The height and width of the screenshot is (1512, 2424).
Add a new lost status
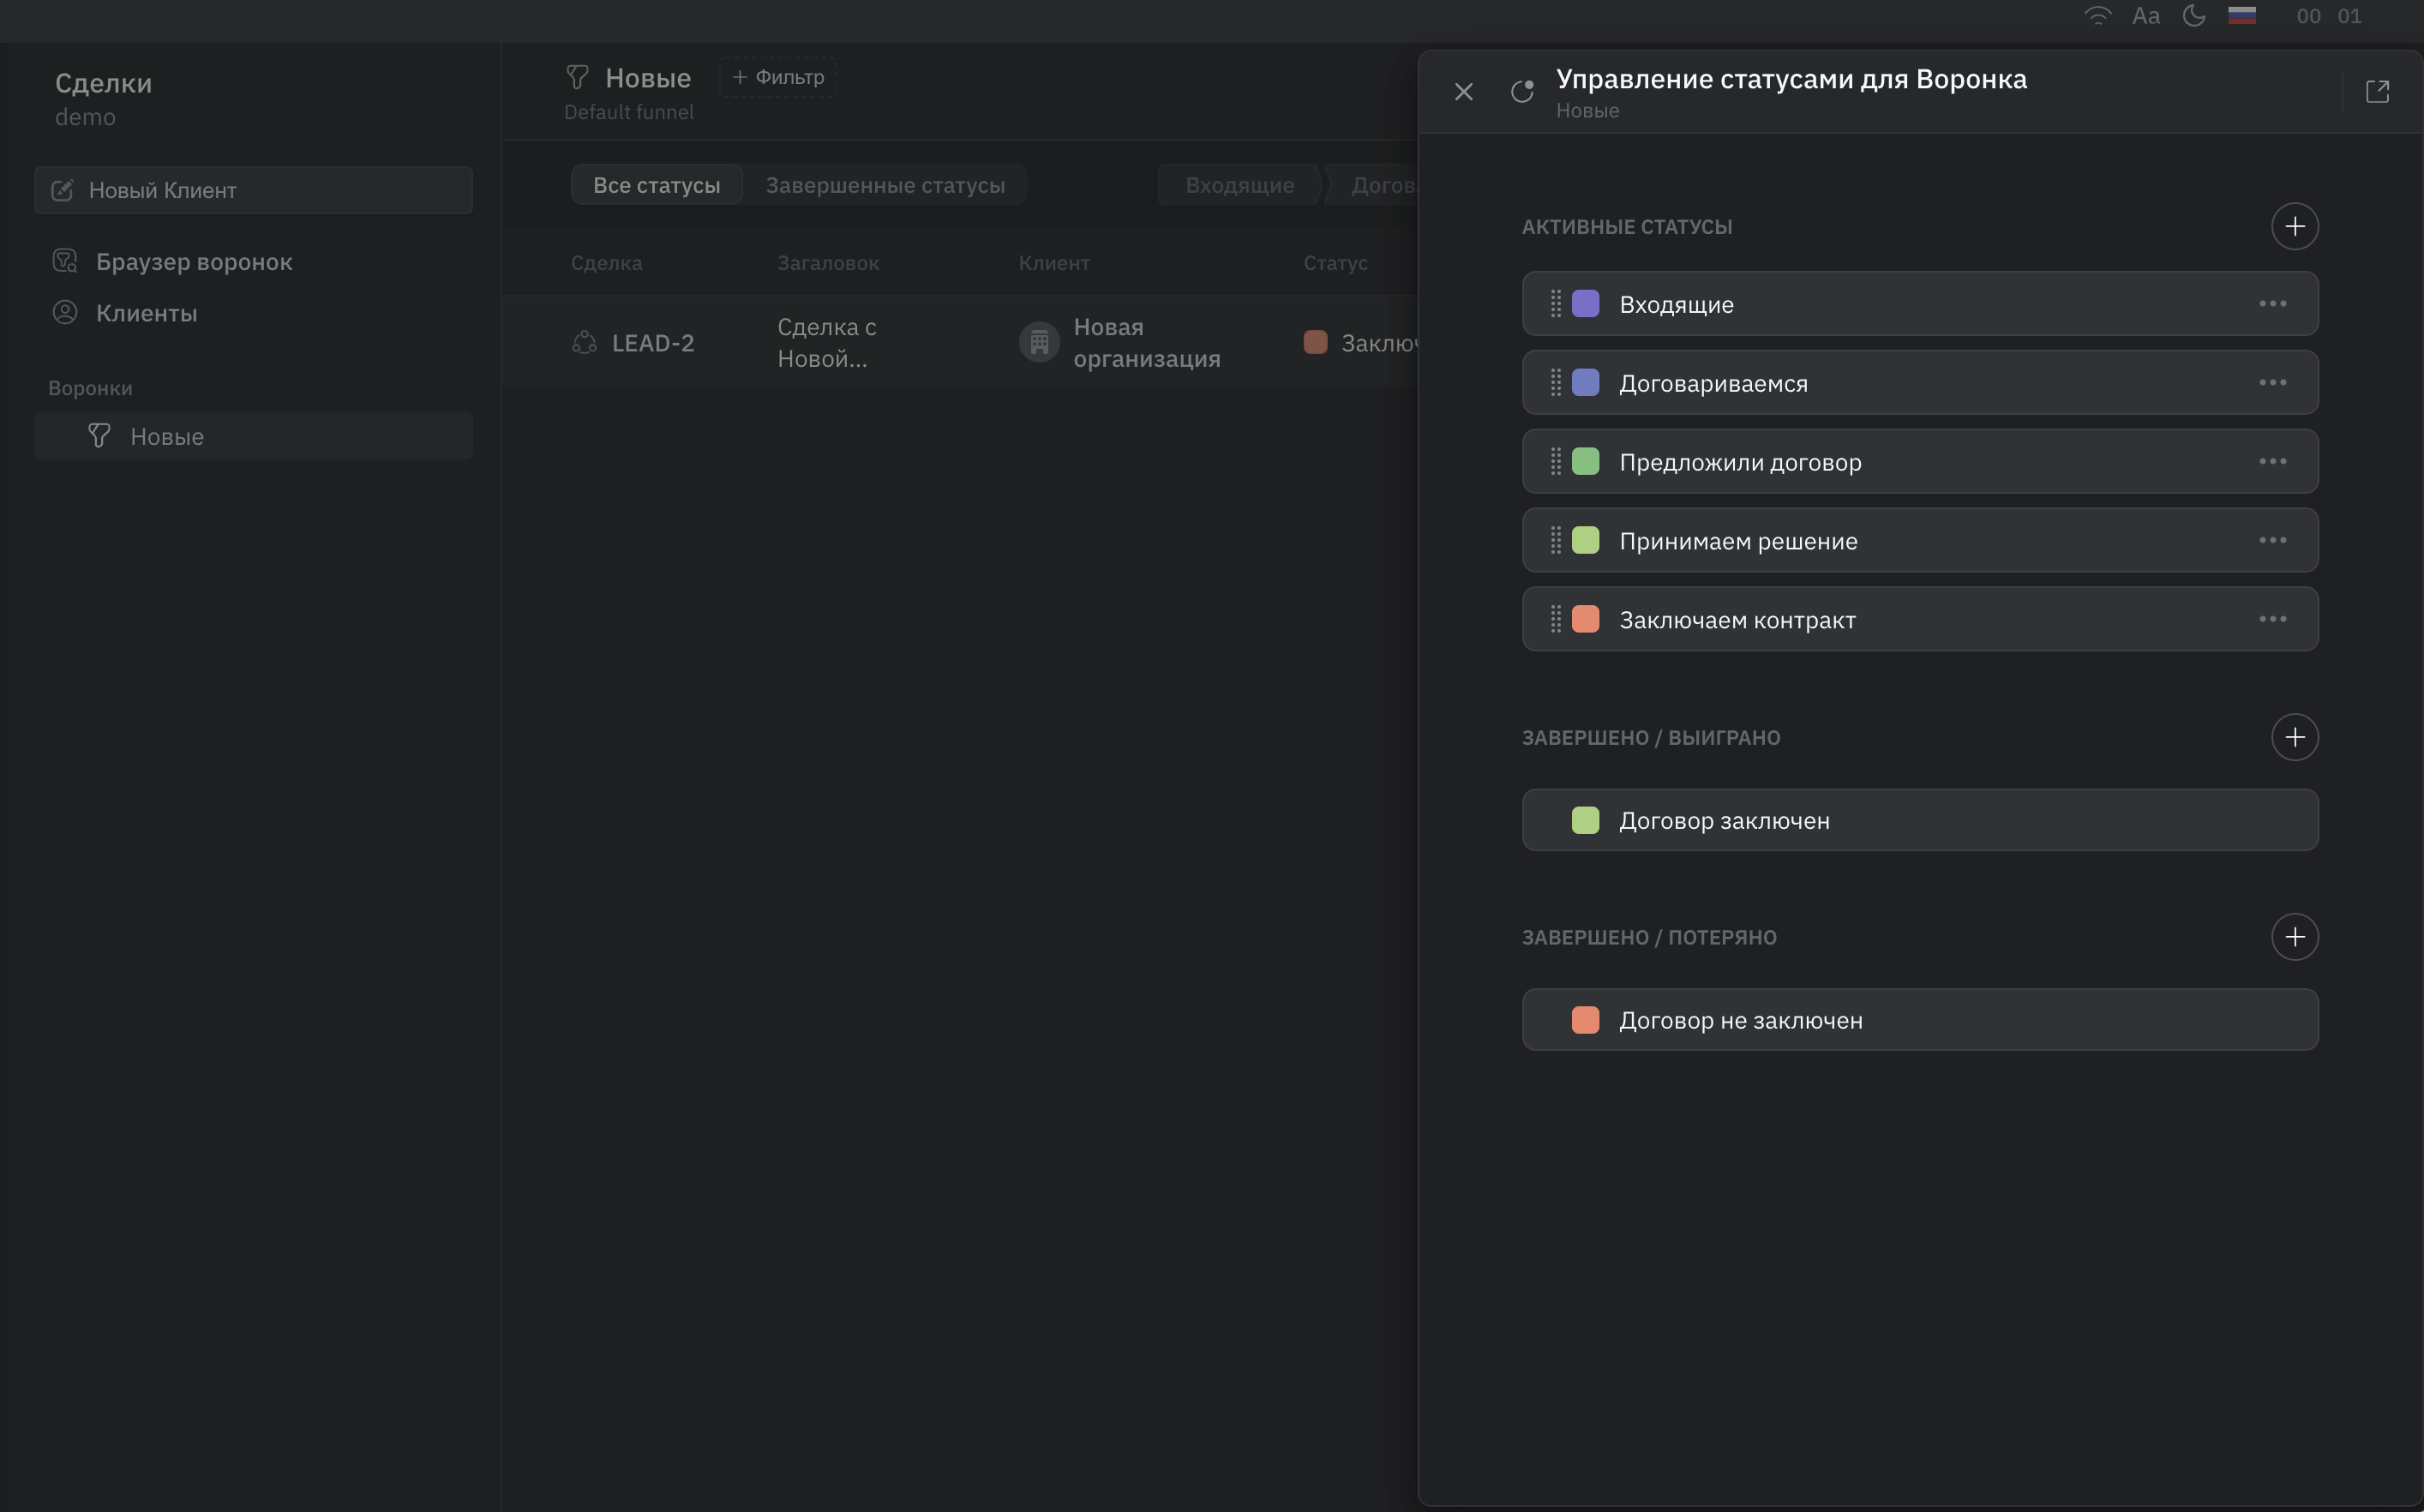pyautogui.click(x=2294, y=937)
